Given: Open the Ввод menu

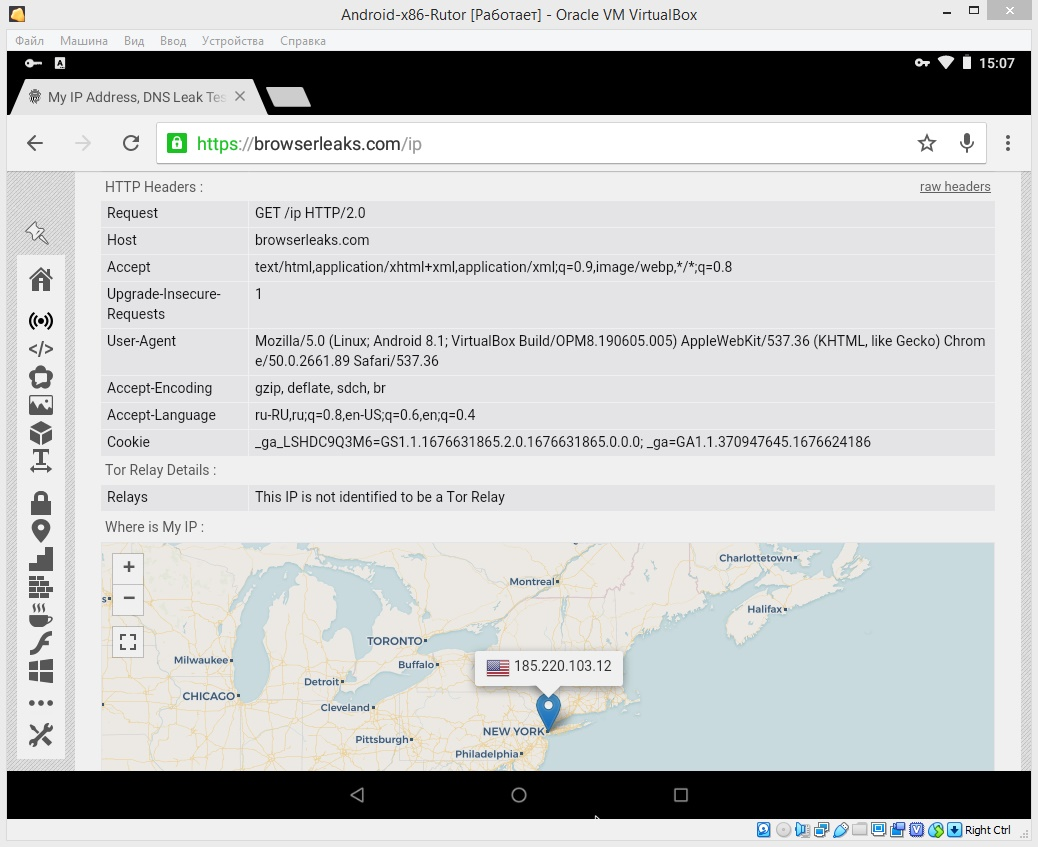Looking at the screenshot, I should [173, 41].
